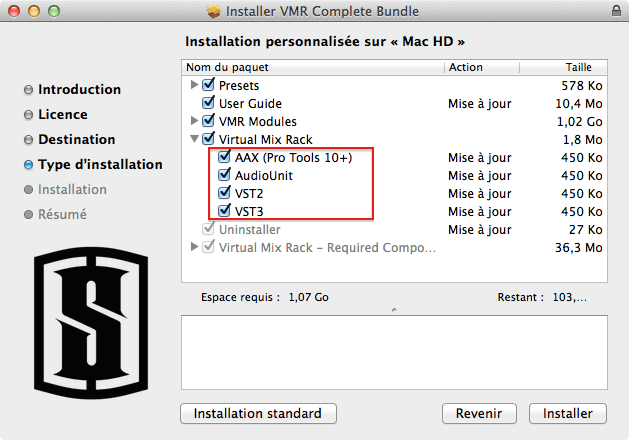Uncheck the AAX (Pro Tools 10+) checkbox
Screen dimensions: 629x440
pos(224,158)
